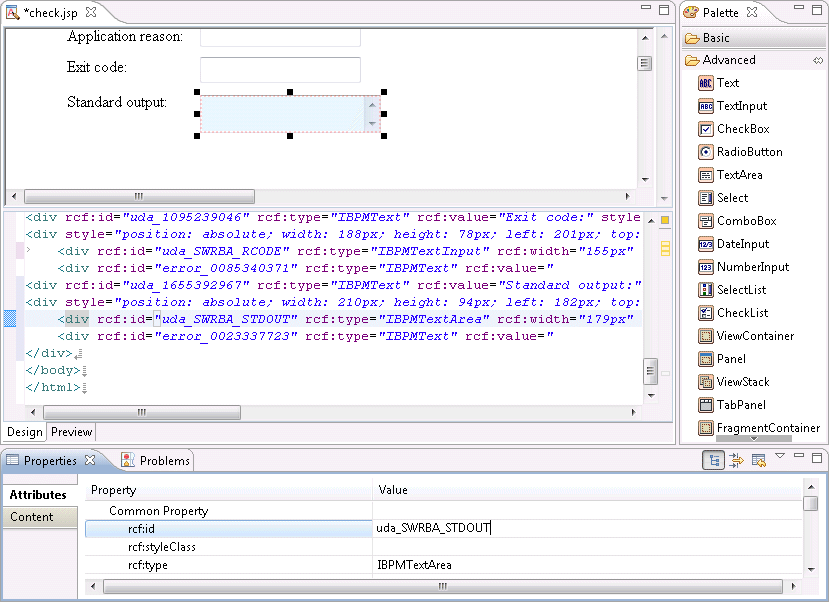Toggle Show Advanced Properties icon
The image size is (829, 602).
tap(735, 460)
